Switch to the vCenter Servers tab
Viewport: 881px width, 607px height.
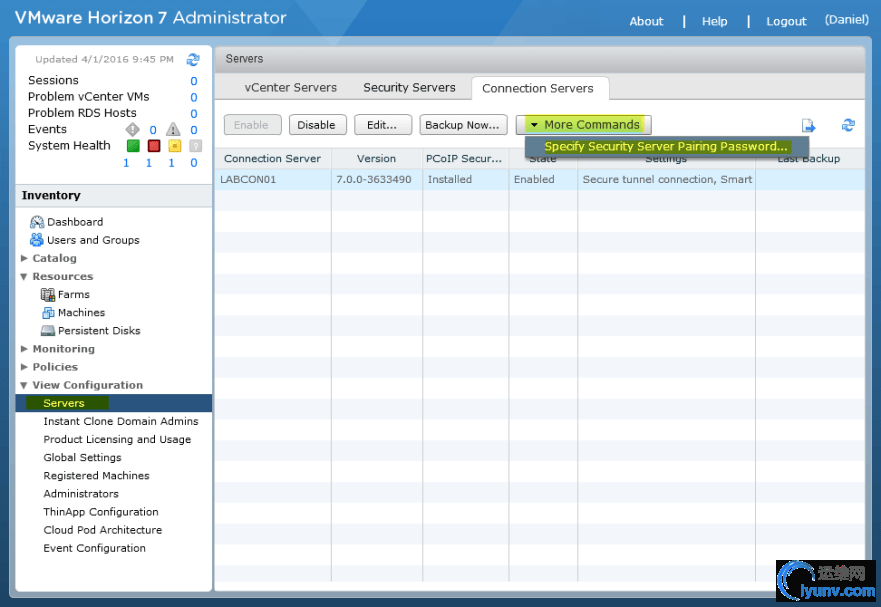click(x=290, y=88)
